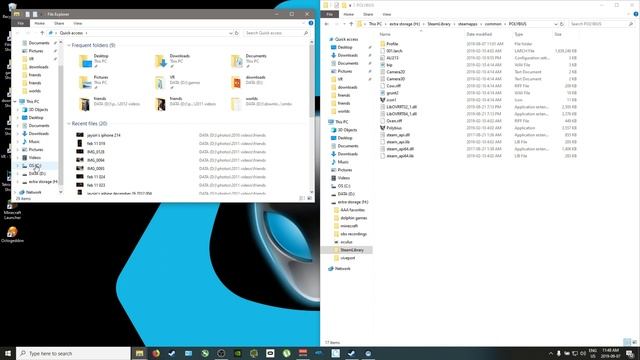This screenshot has height=360, width=640.
Task: Collapse the Recent files group
Action: point(69,123)
